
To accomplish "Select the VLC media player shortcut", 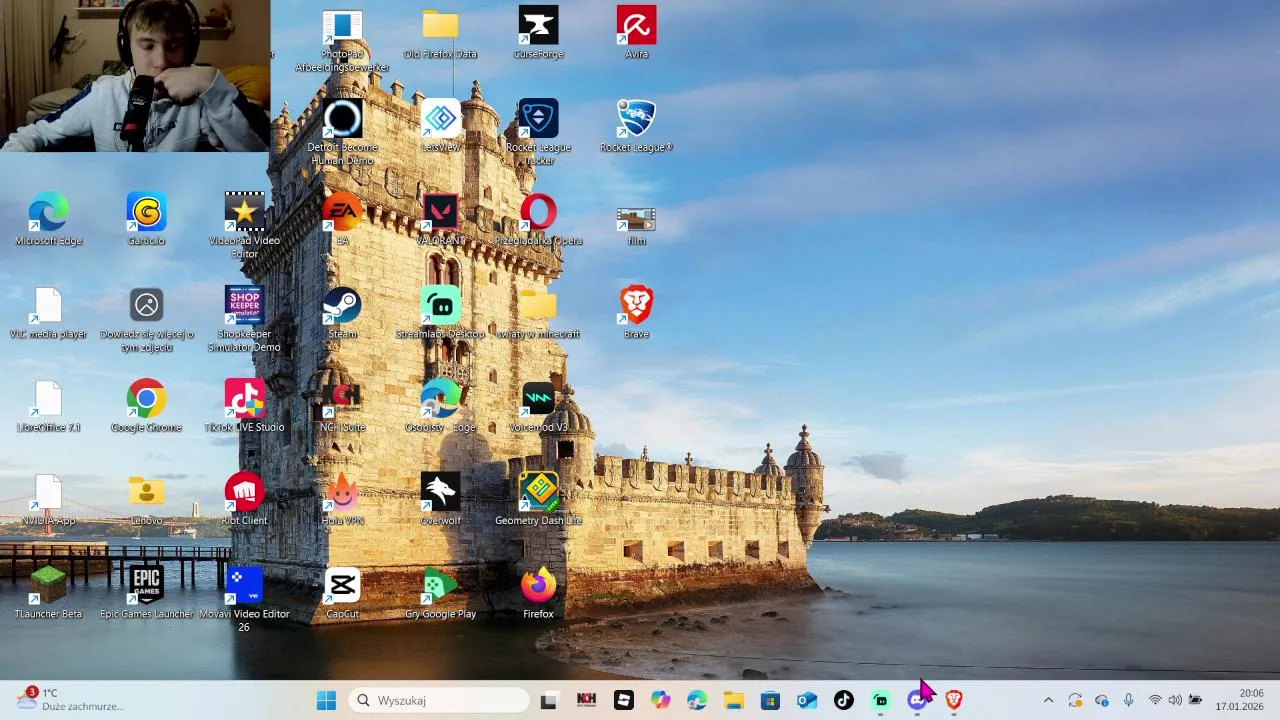I will click(x=48, y=313).
